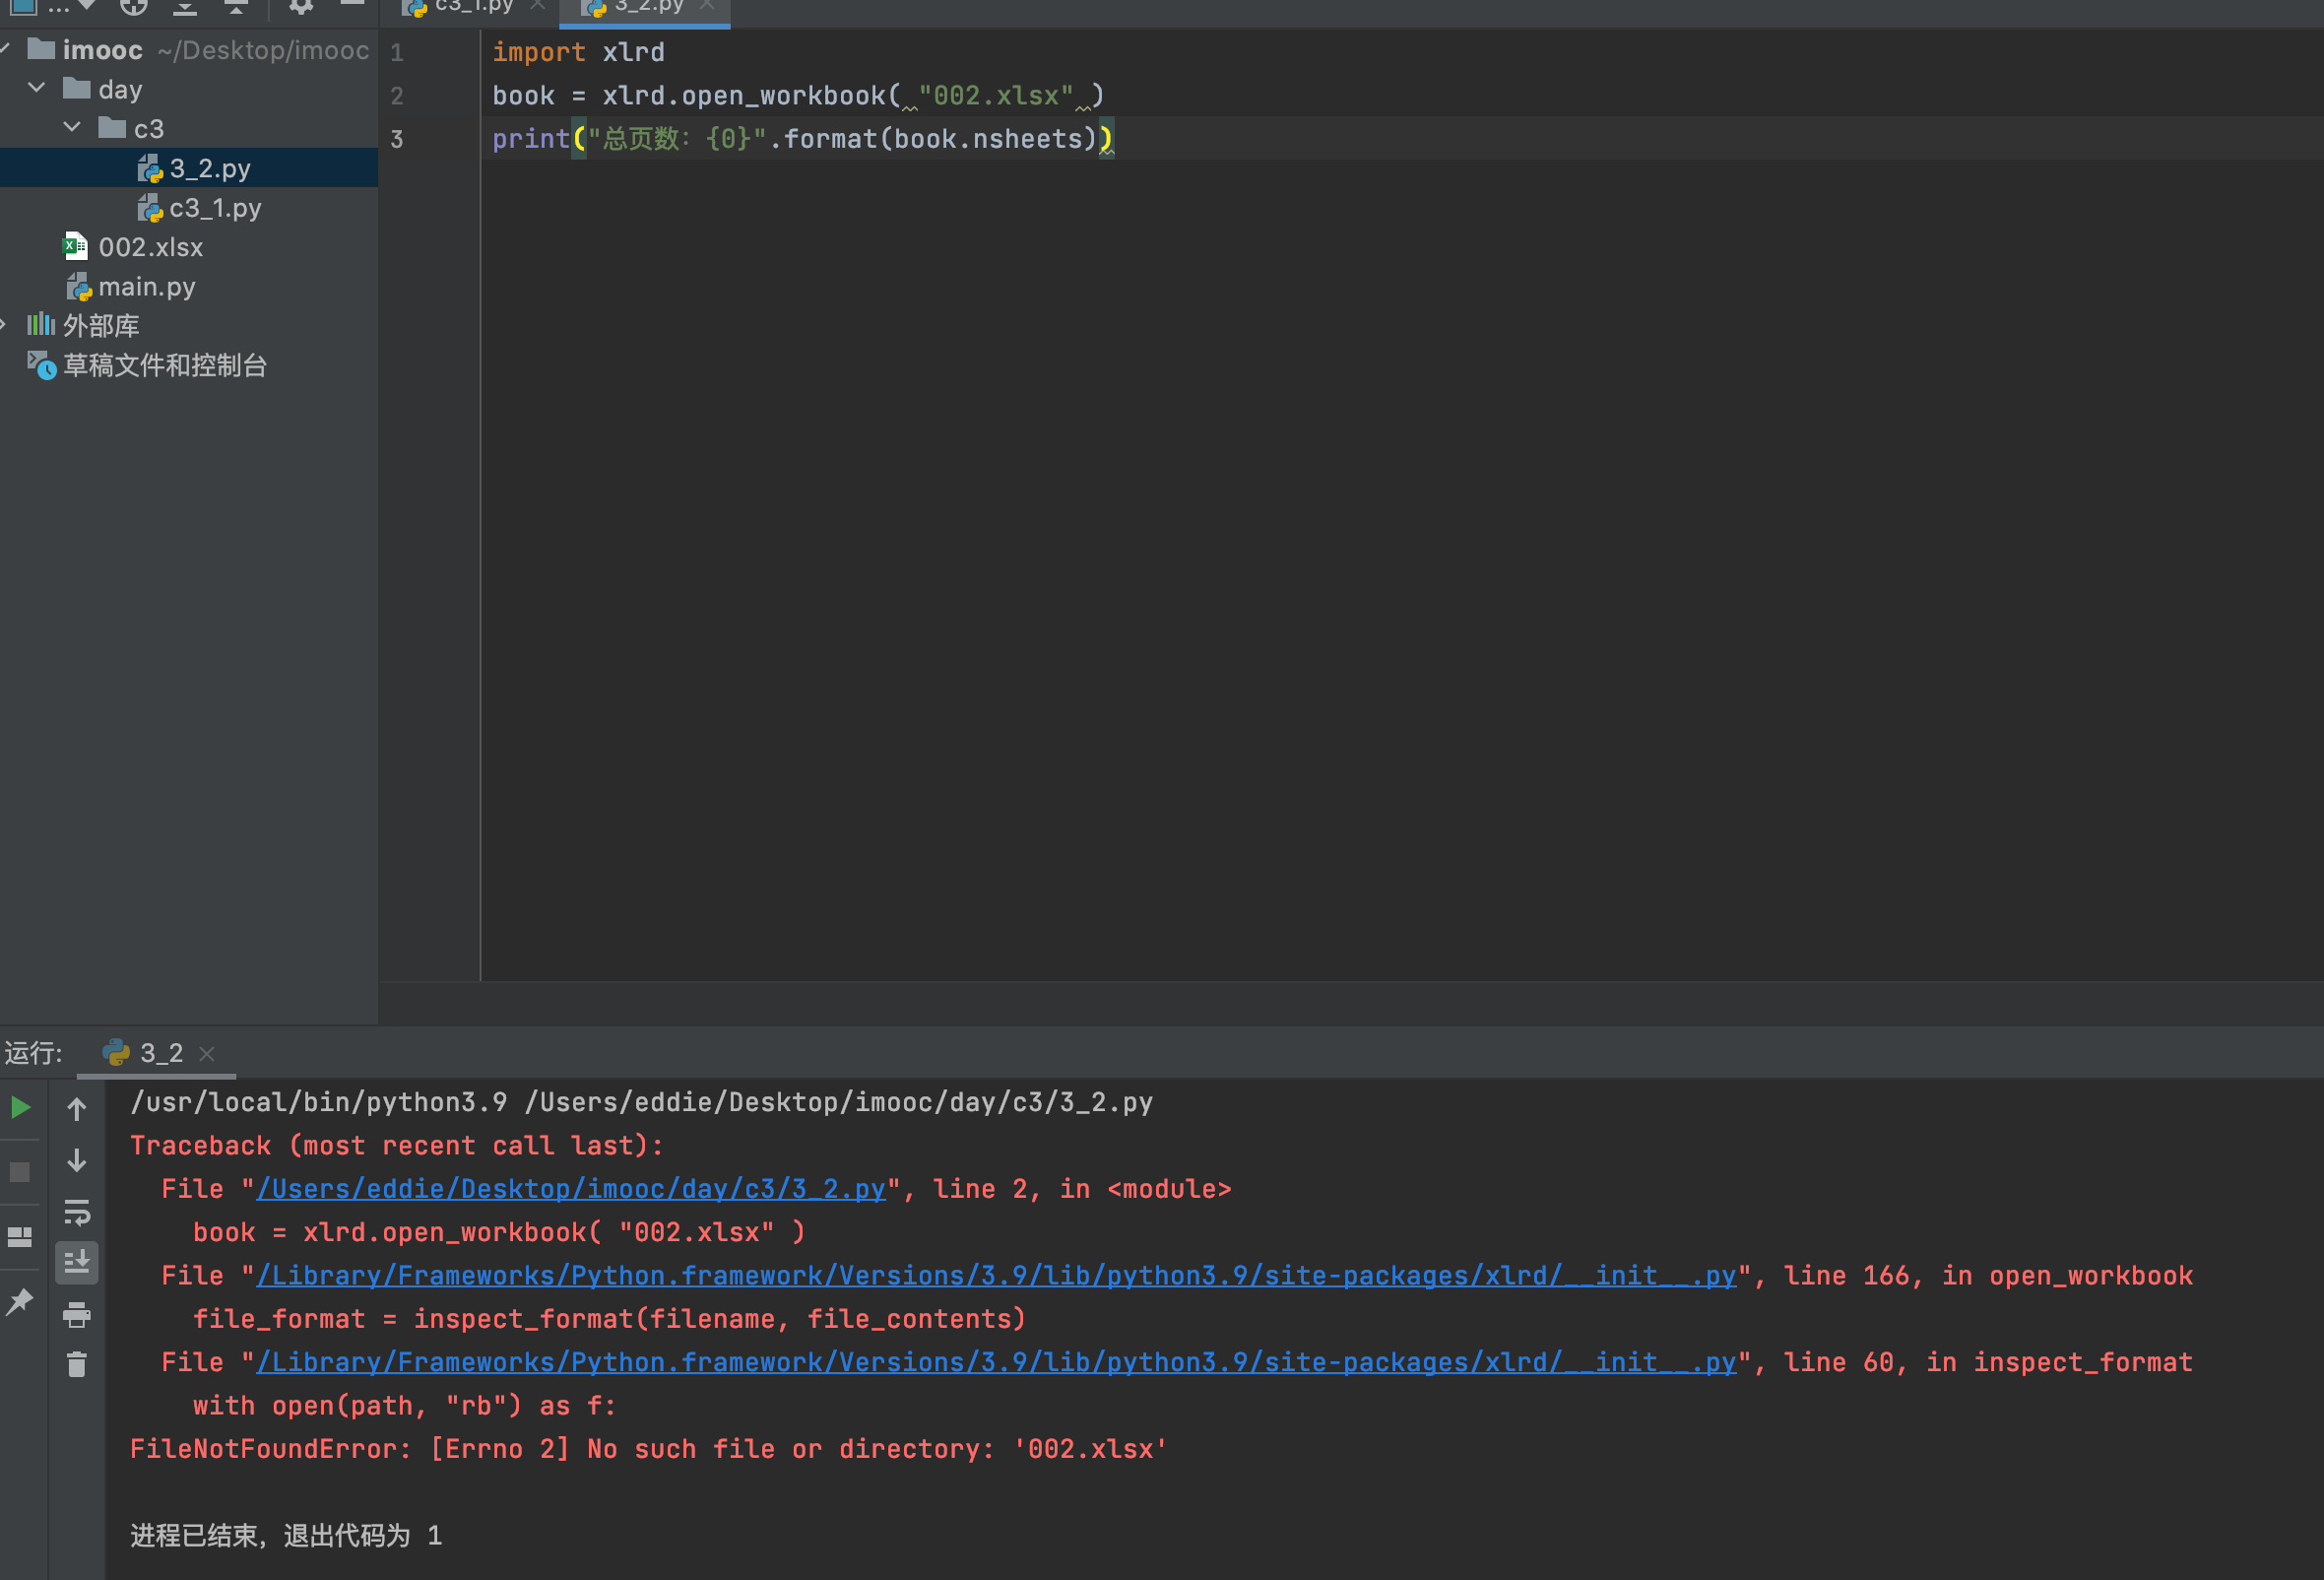Collapse the imooc project root chevron
The width and height of the screenshot is (2324, 1580).
tap(4, 48)
